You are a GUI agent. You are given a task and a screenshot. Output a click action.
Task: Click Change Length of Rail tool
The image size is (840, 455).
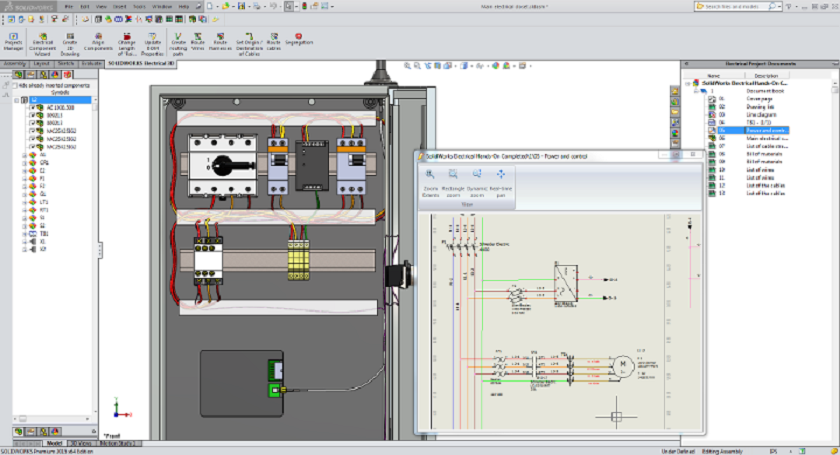127,44
